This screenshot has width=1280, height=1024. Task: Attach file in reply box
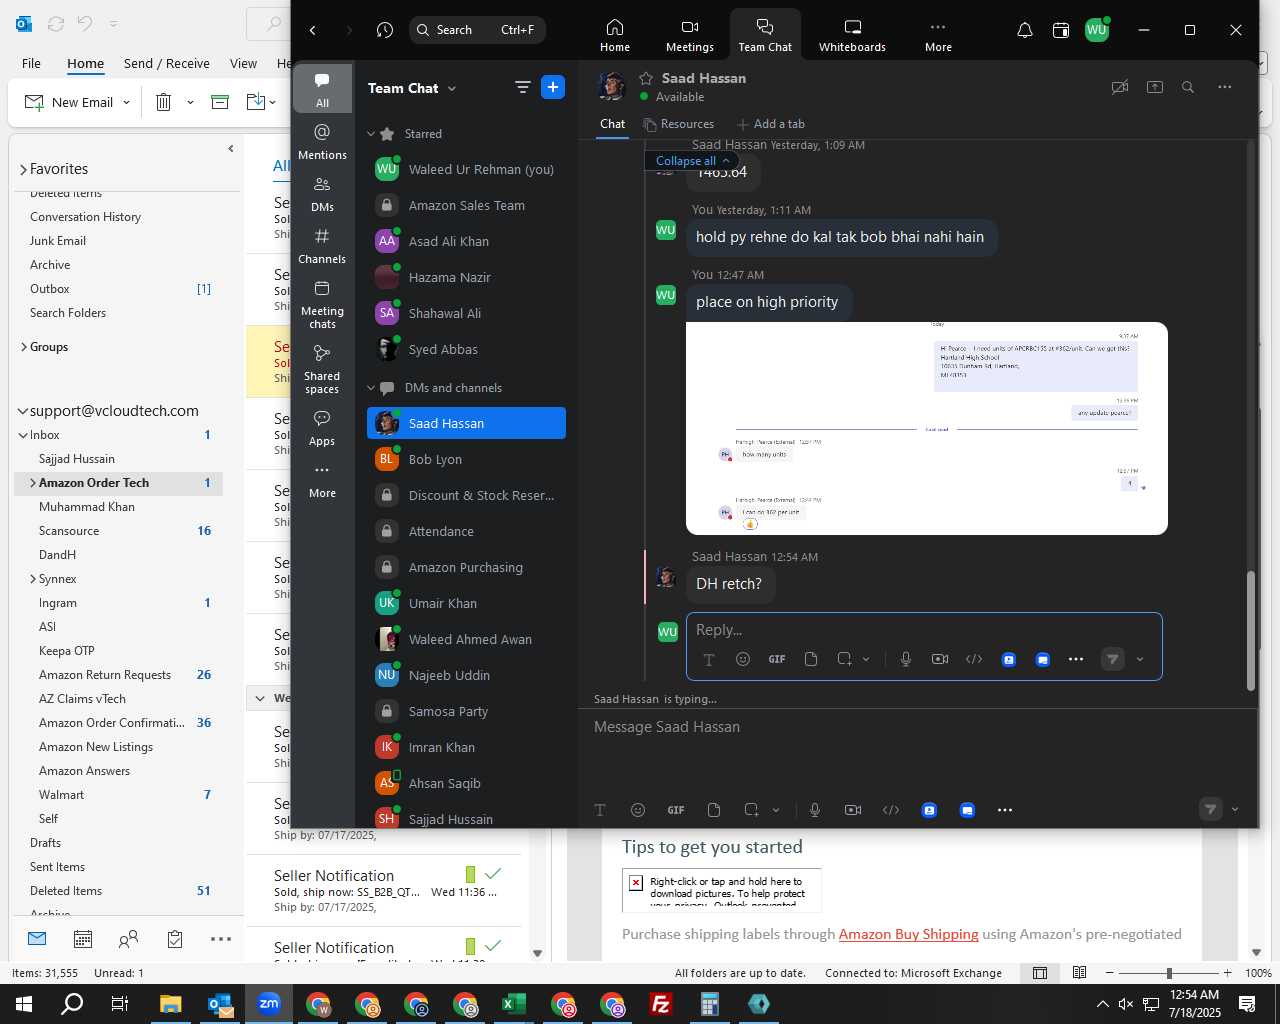pos(811,659)
